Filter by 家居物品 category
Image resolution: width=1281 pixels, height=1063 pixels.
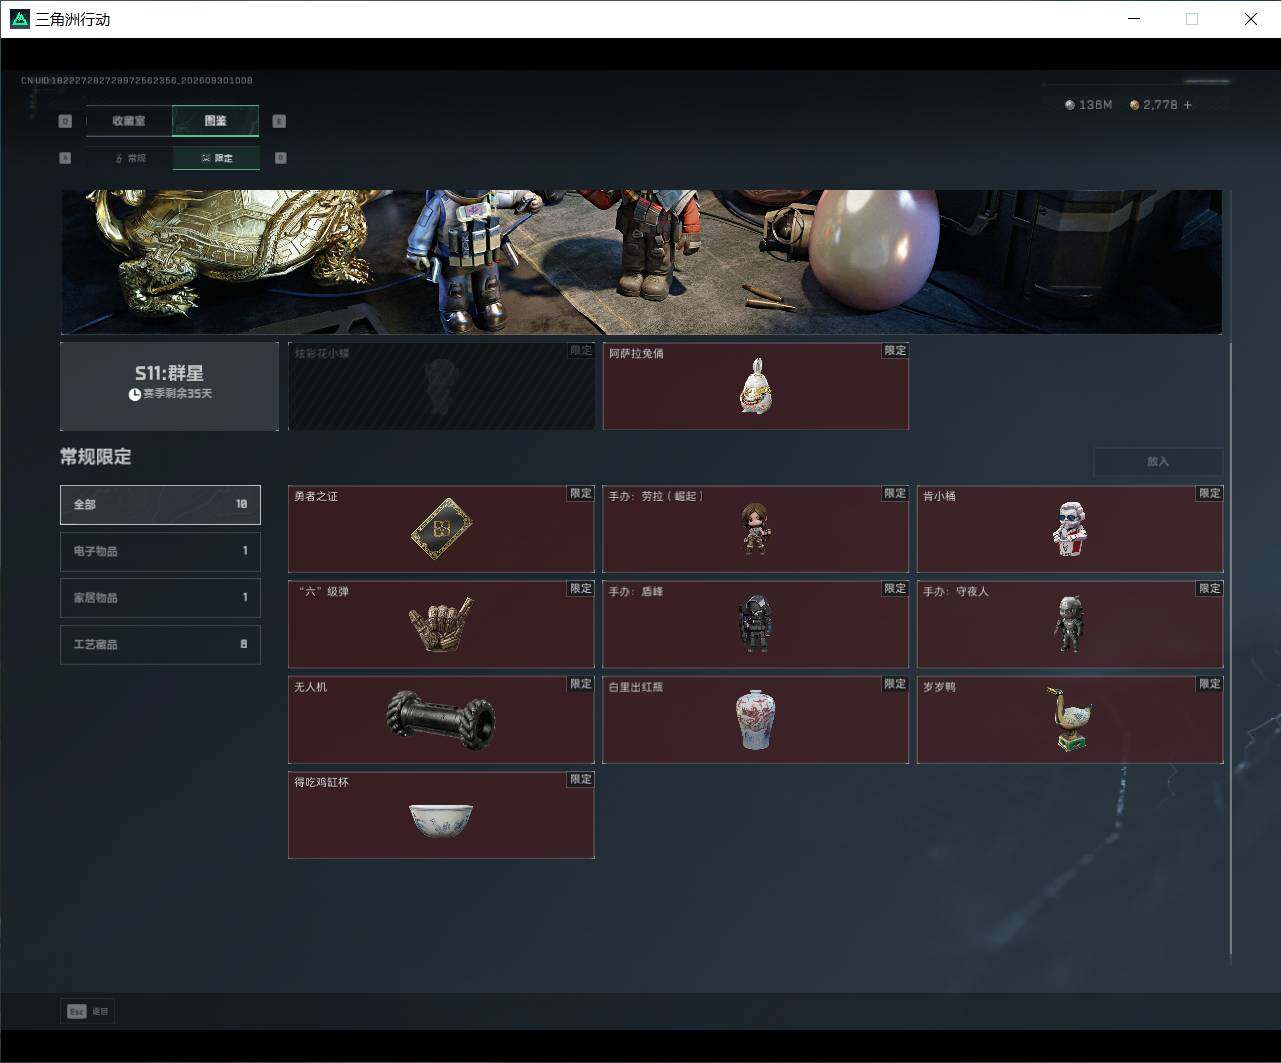click(160, 598)
